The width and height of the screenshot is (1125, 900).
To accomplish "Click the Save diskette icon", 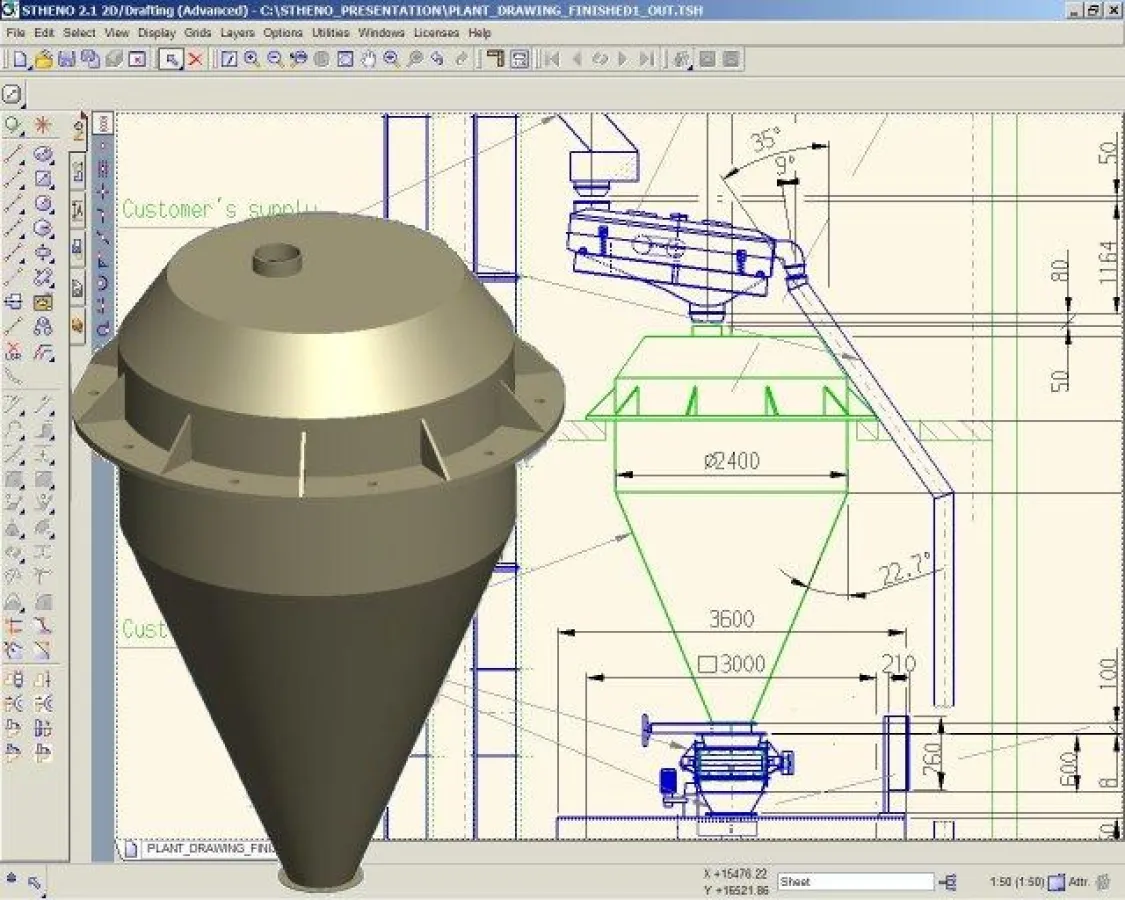I will tap(67, 59).
